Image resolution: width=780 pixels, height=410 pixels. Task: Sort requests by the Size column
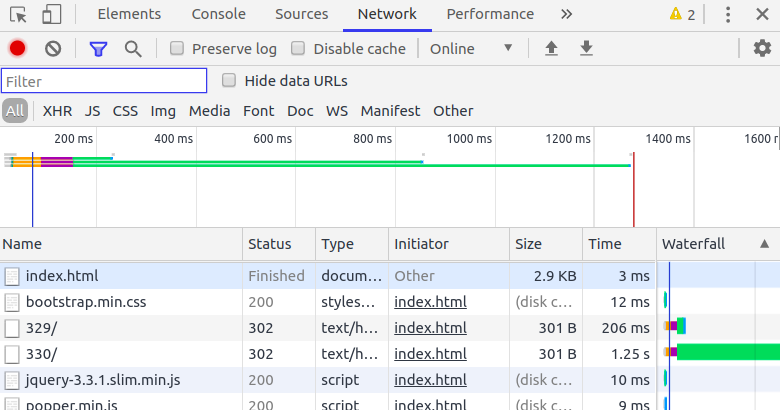click(x=546, y=244)
